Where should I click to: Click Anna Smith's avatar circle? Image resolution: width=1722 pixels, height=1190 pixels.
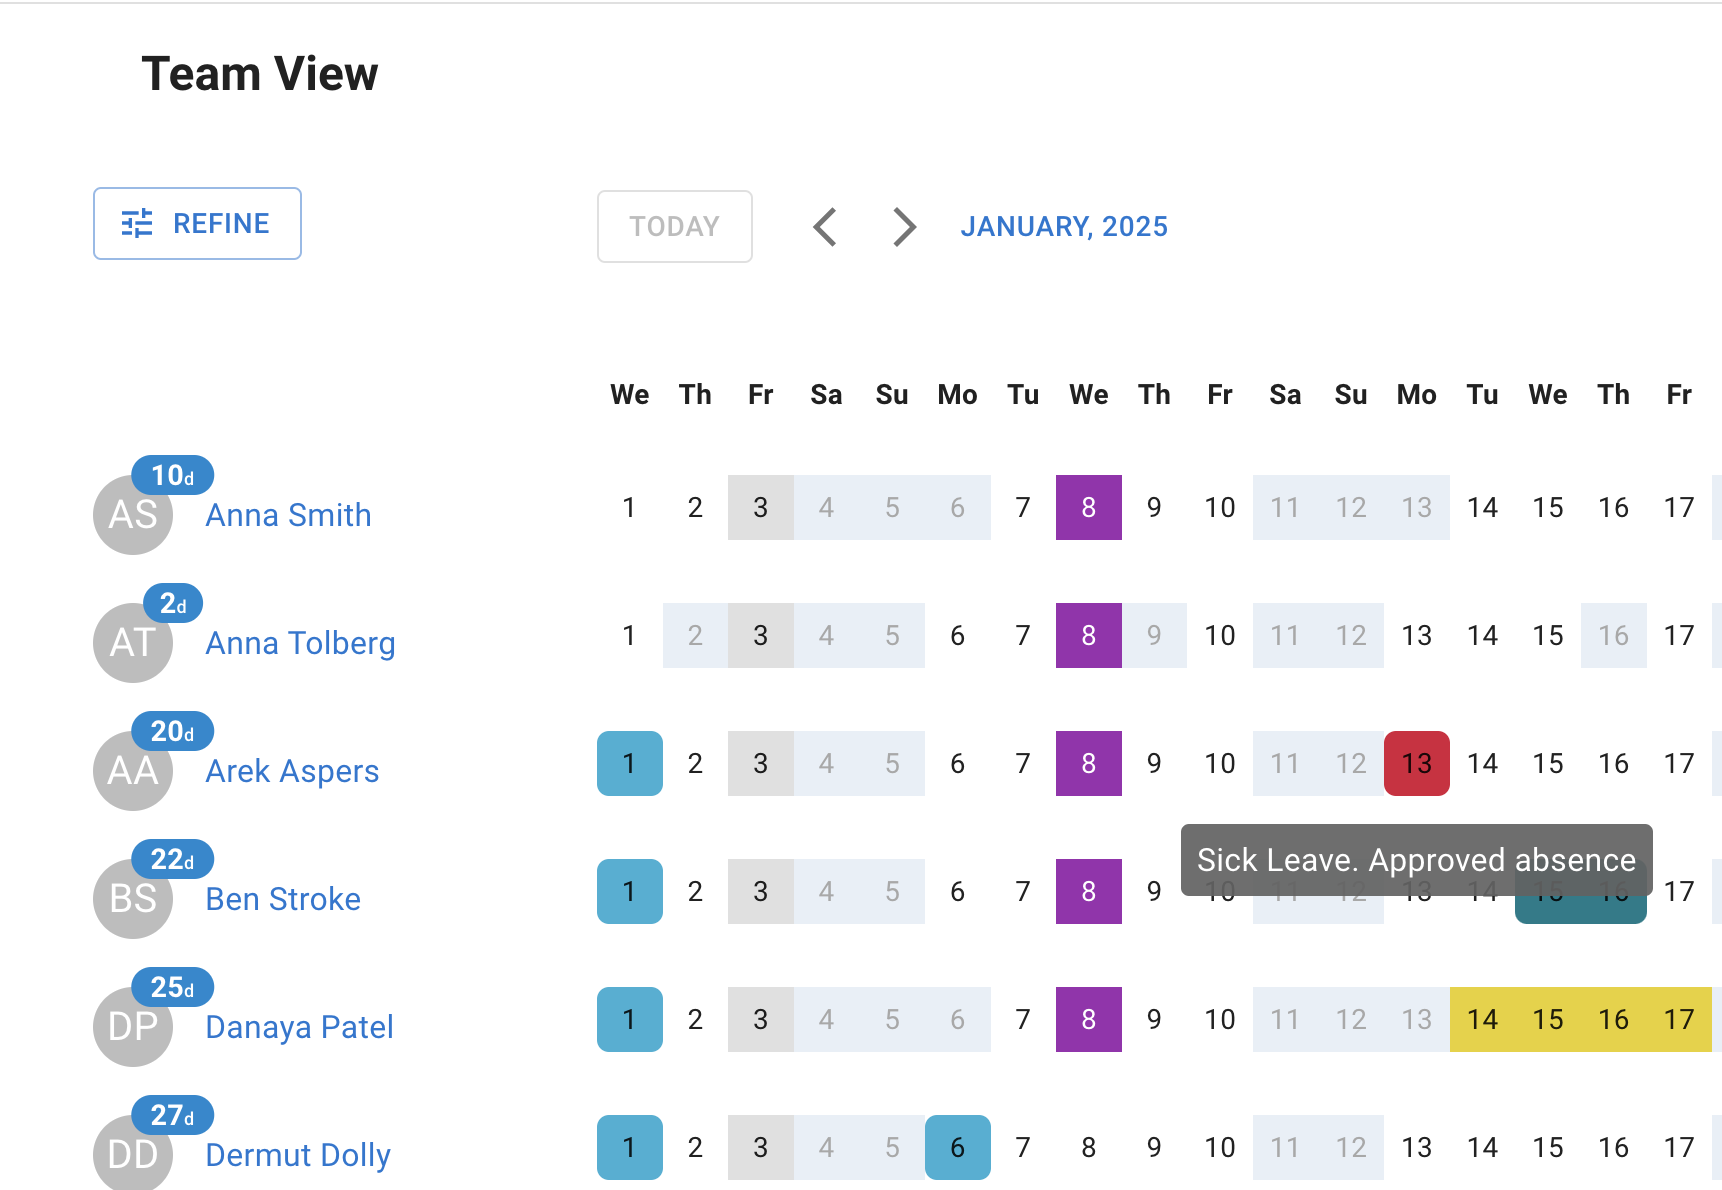click(x=132, y=515)
